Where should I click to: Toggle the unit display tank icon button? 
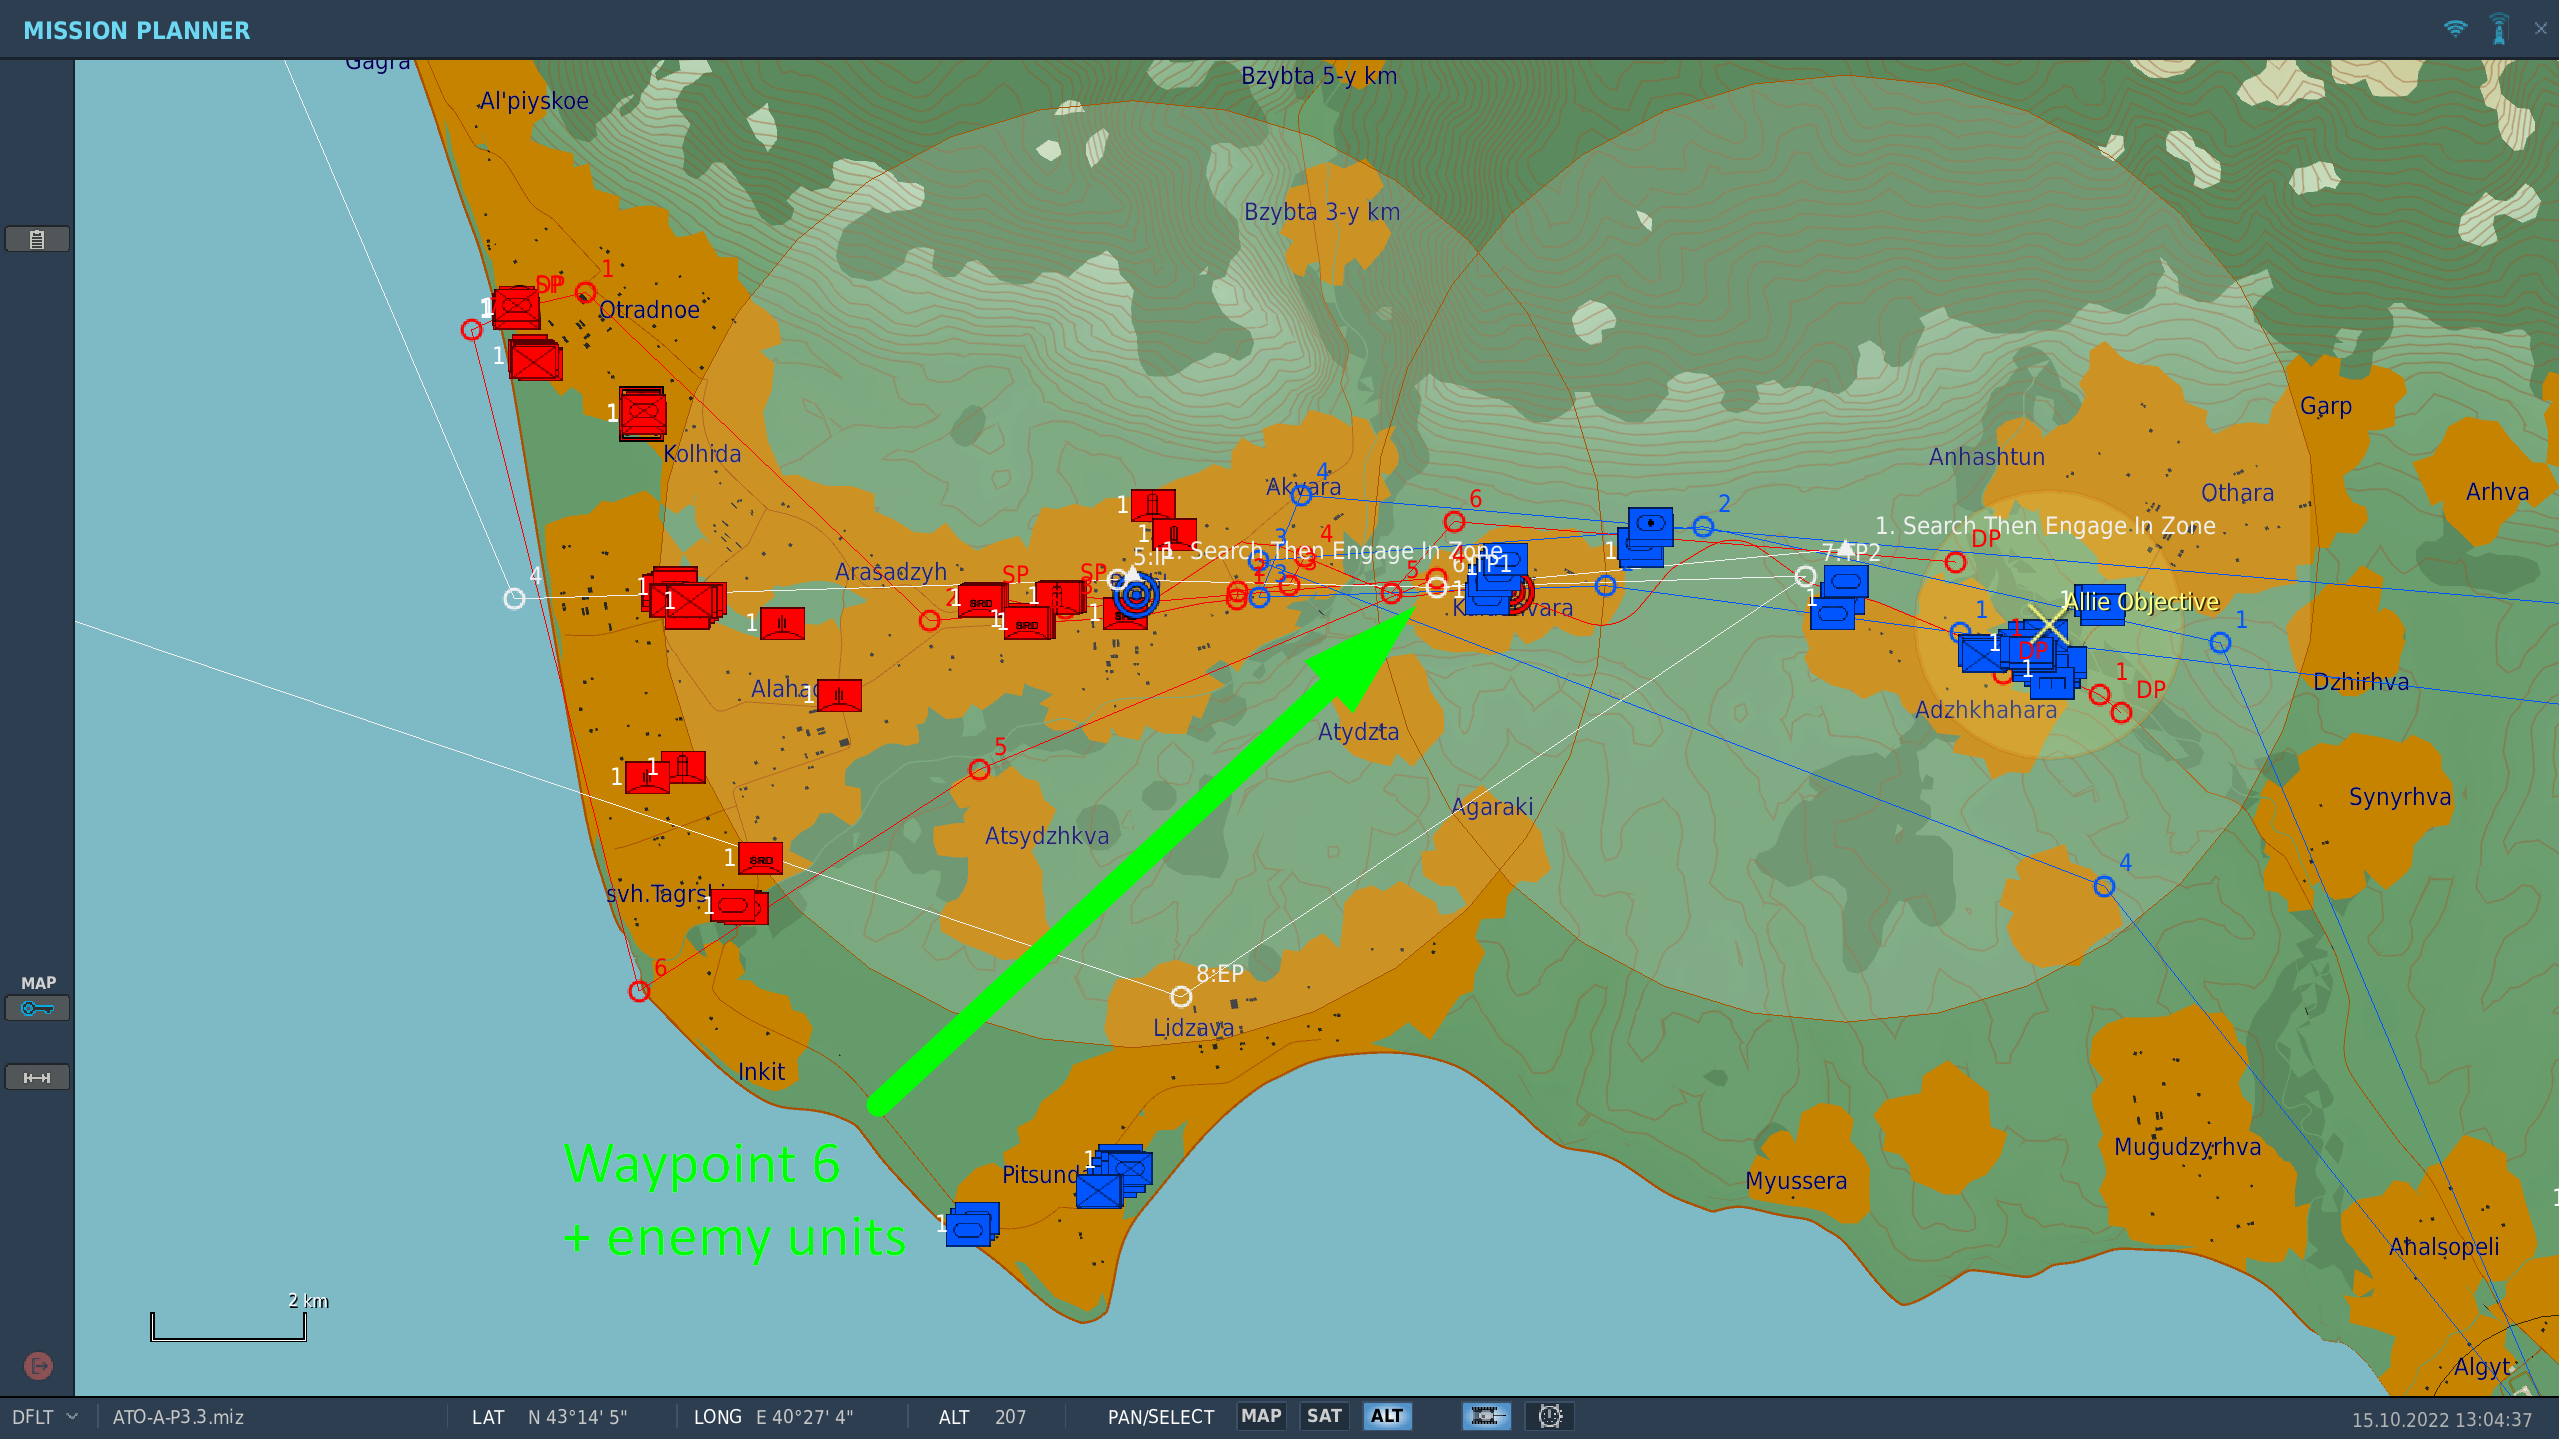click(1486, 1416)
